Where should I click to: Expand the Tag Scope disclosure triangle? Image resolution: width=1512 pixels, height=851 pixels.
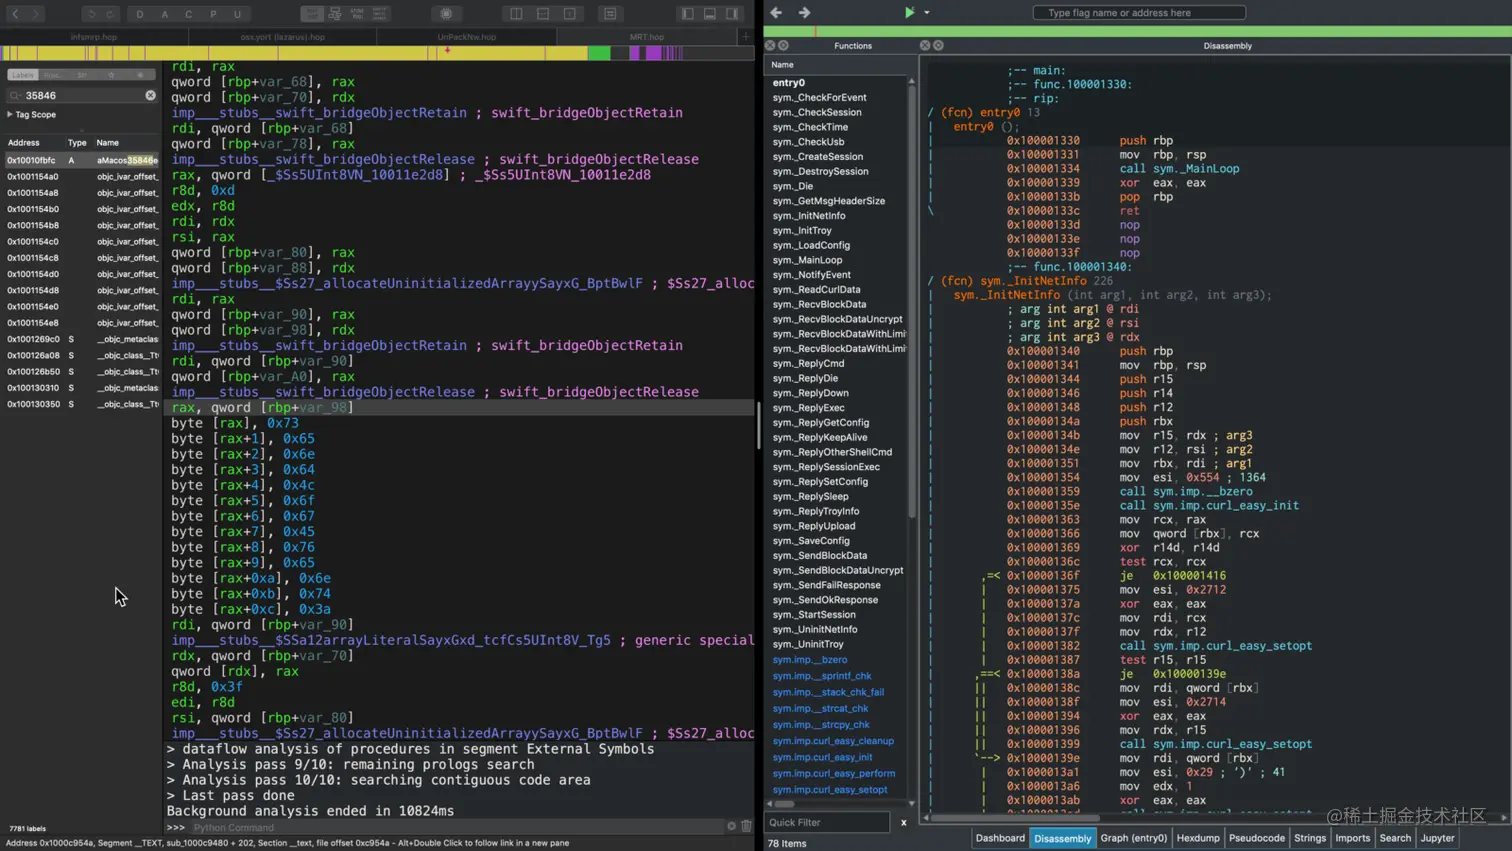[10, 114]
